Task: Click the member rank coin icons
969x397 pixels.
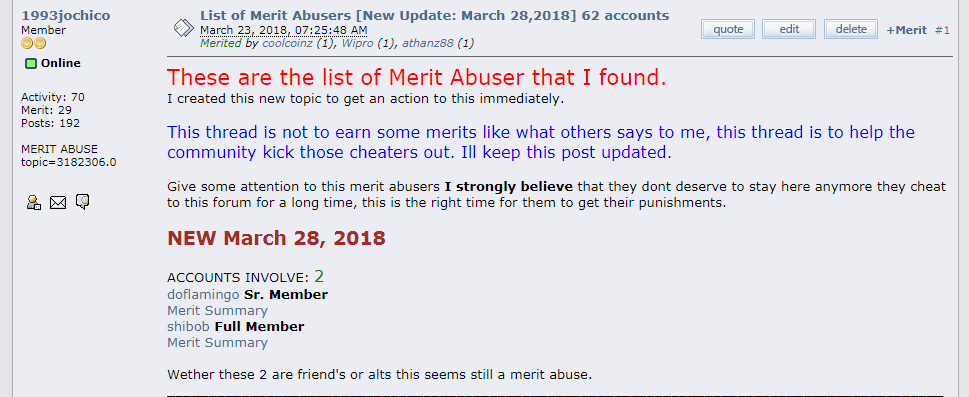Action: pyautogui.click(x=33, y=43)
